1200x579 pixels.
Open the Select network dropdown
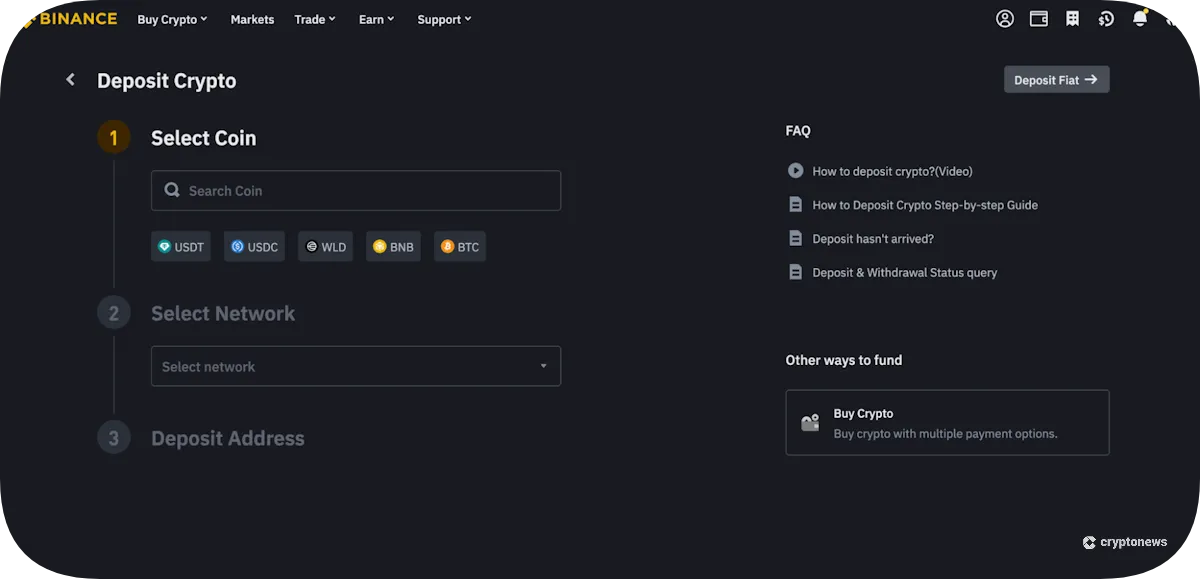point(355,366)
